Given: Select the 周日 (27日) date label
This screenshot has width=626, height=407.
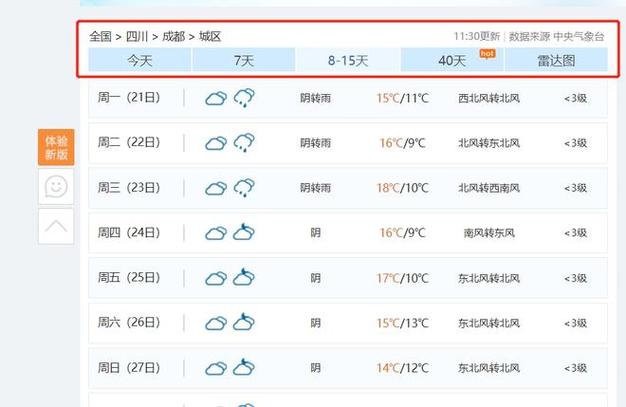Looking at the screenshot, I should click(129, 367).
